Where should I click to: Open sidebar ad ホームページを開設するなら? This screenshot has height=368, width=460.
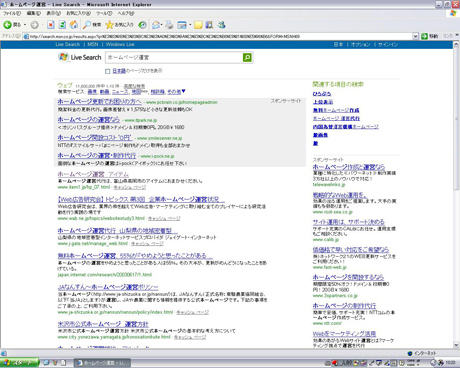click(x=348, y=277)
